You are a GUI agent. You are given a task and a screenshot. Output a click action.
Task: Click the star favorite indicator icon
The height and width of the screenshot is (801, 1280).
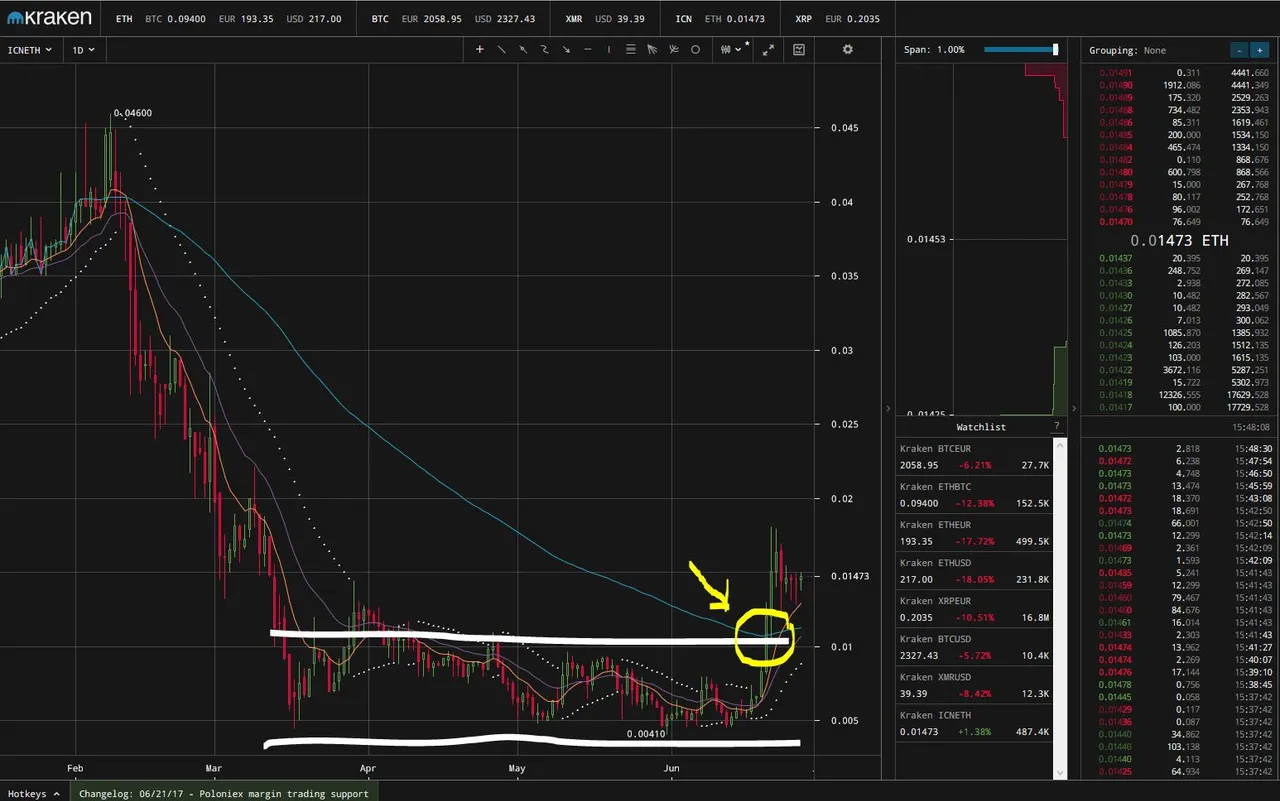pos(747,44)
